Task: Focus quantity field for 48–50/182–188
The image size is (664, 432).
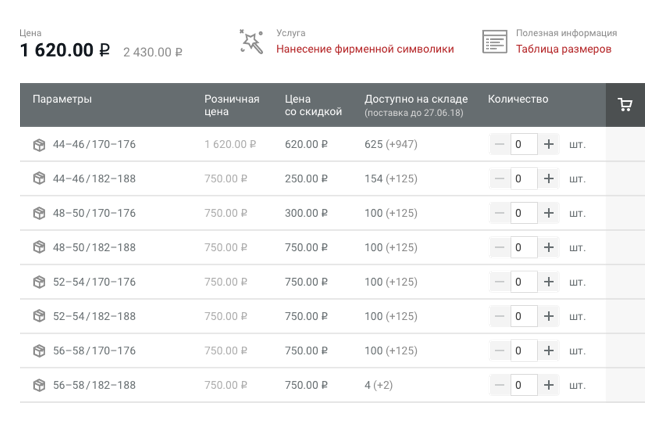Action: (x=524, y=247)
